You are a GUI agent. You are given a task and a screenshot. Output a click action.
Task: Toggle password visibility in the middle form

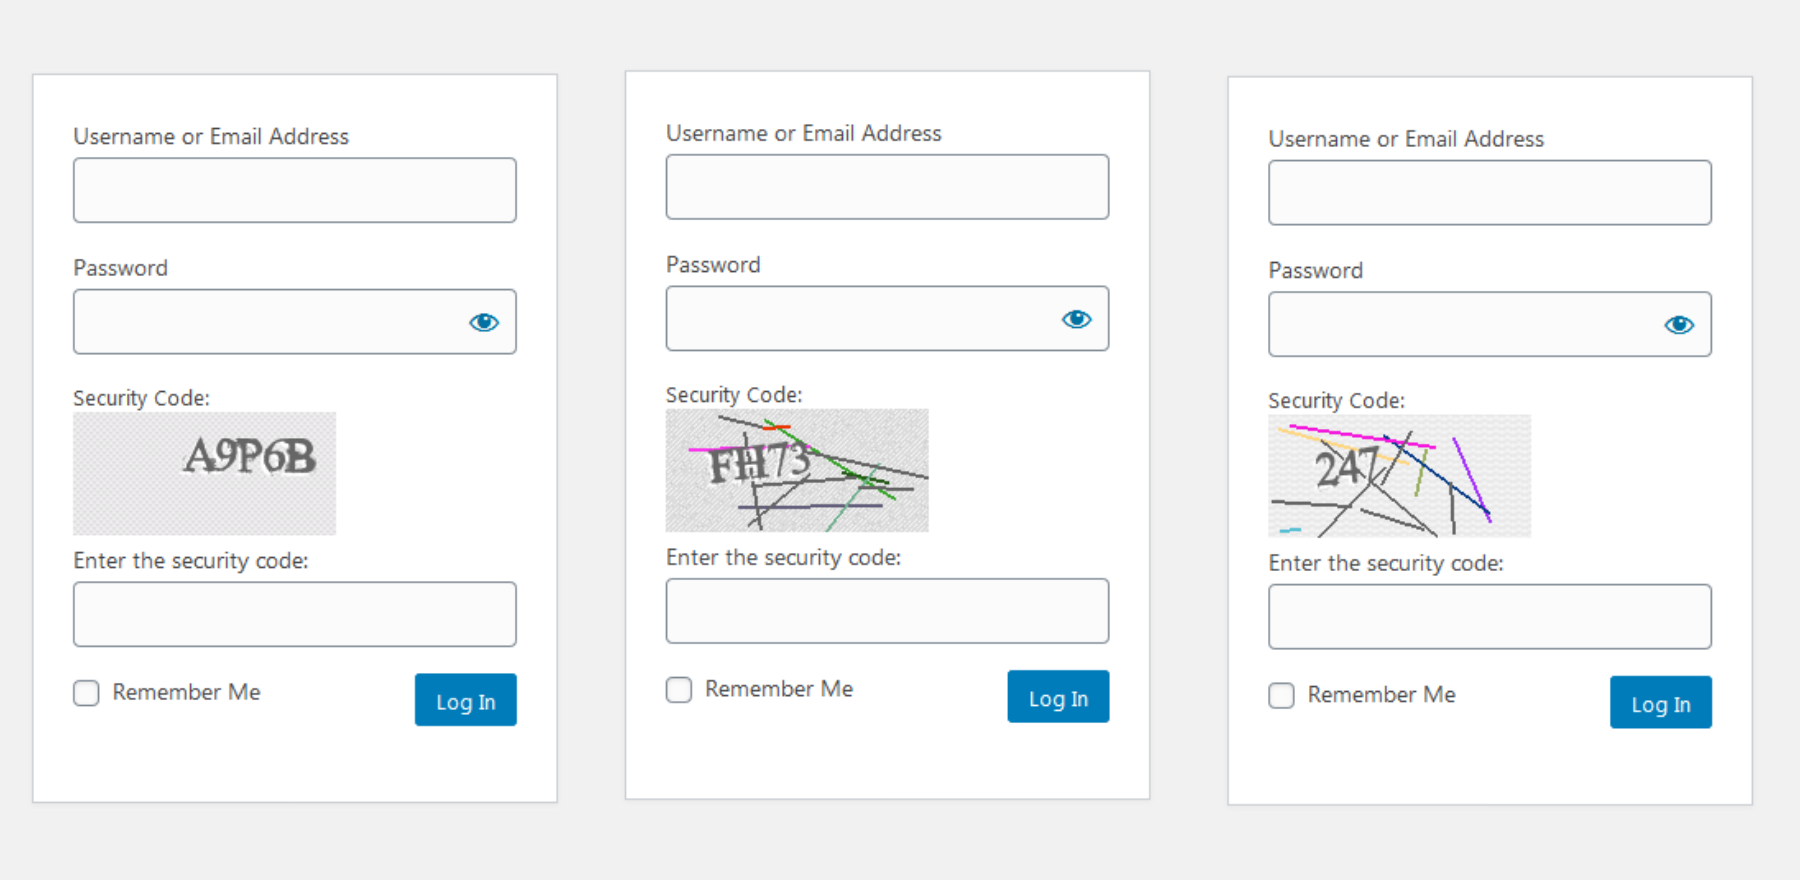1076,319
